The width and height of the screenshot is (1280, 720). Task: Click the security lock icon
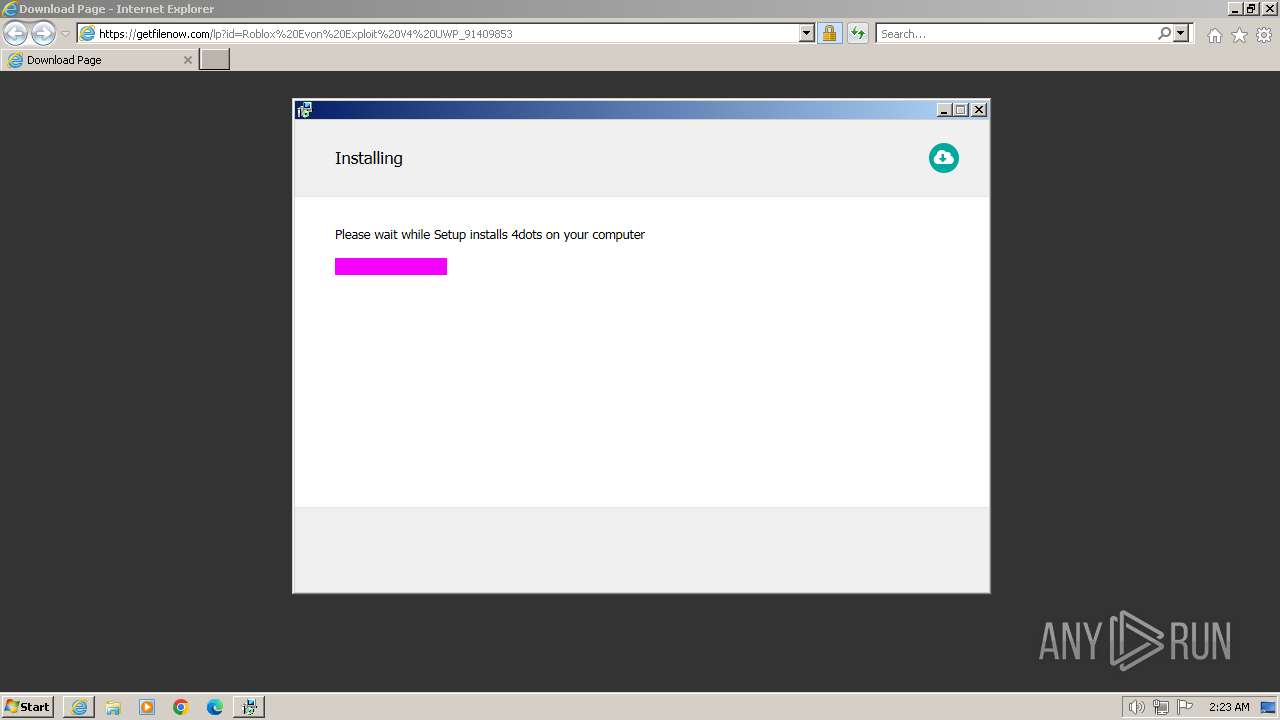click(x=829, y=33)
